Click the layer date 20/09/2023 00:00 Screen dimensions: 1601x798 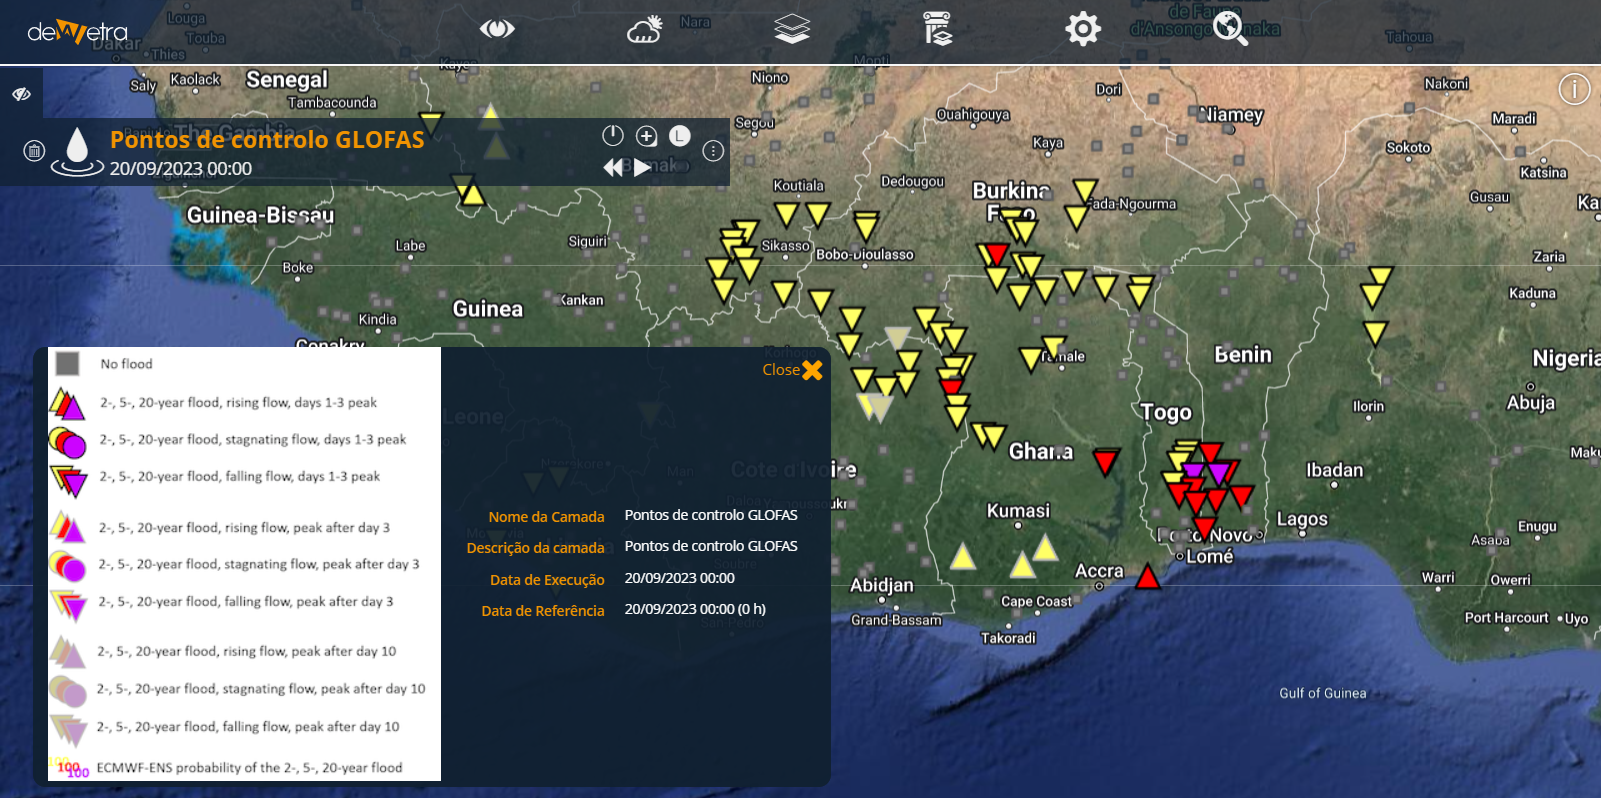pyautogui.click(x=181, y=169)
